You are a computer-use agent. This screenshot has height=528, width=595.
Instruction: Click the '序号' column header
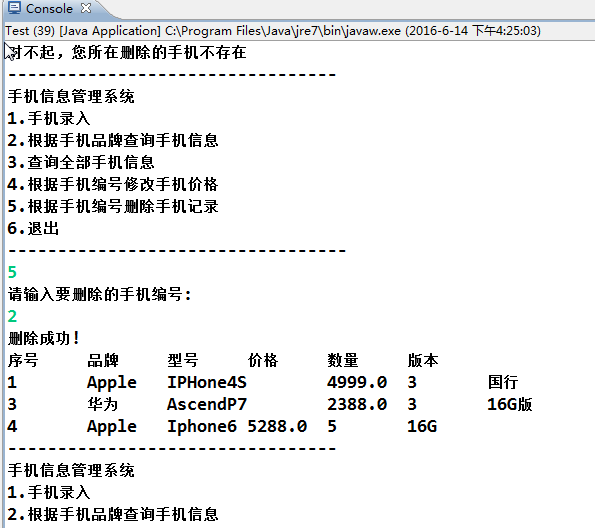point(23,360)
